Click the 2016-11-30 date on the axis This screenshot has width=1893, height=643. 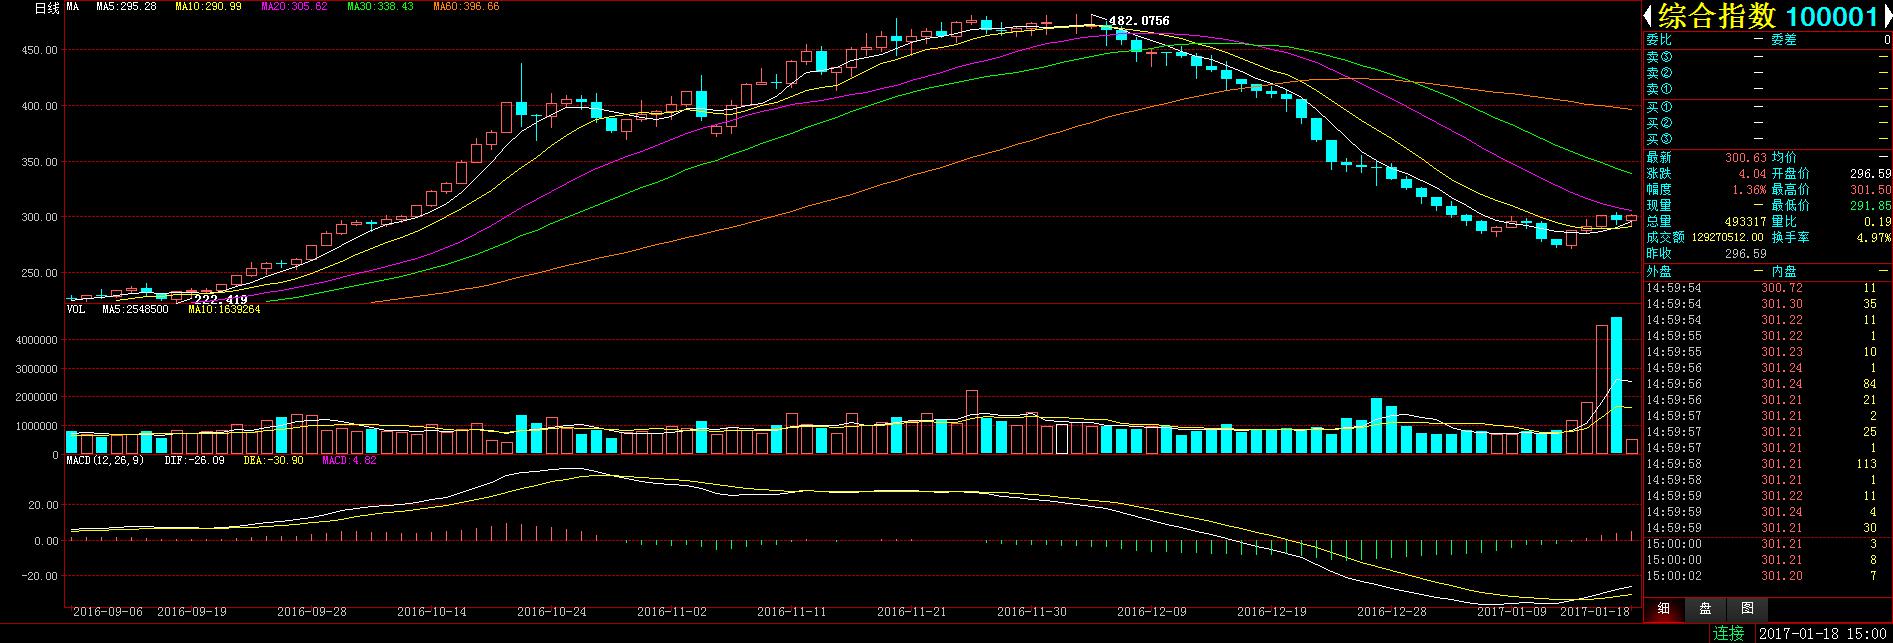[1032, 611]
